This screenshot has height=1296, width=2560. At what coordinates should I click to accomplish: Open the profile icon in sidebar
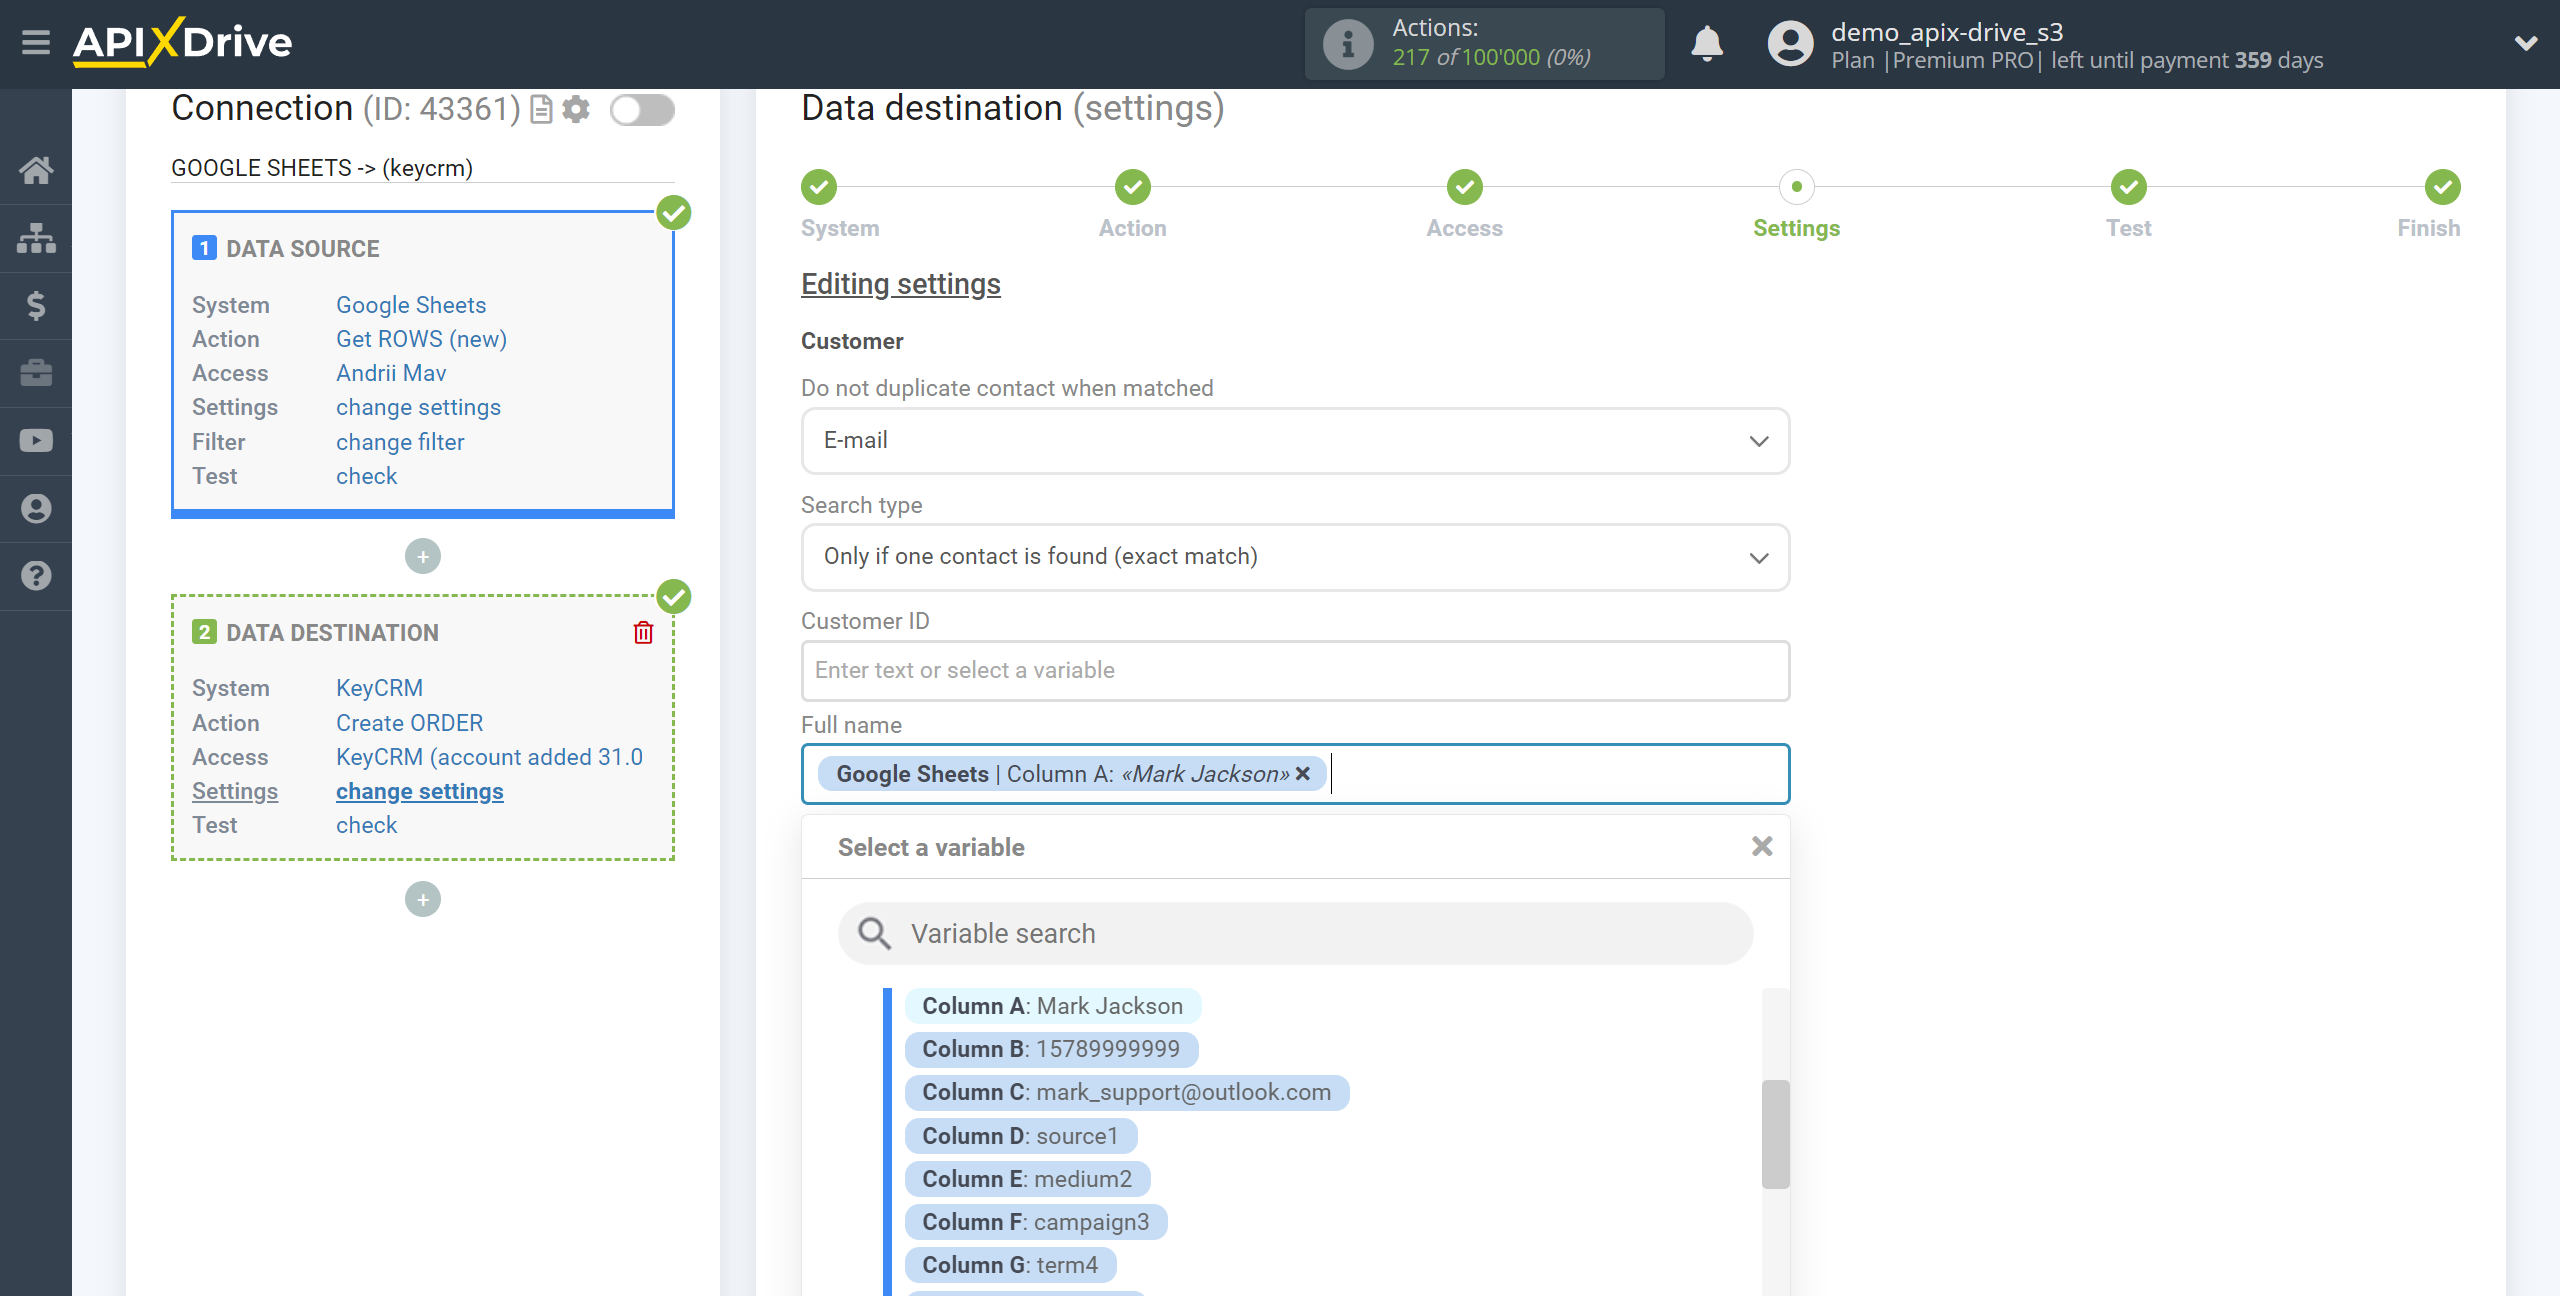pyautogui.click(x=36, y=508)
